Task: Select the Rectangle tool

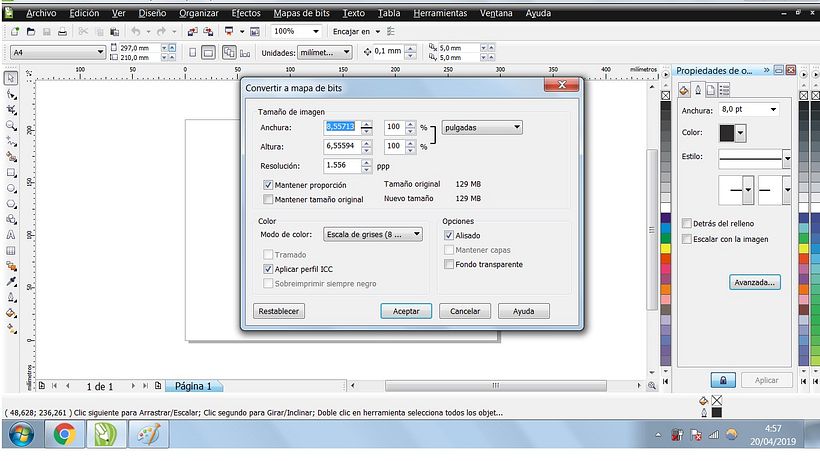Action: coord(10,173)
